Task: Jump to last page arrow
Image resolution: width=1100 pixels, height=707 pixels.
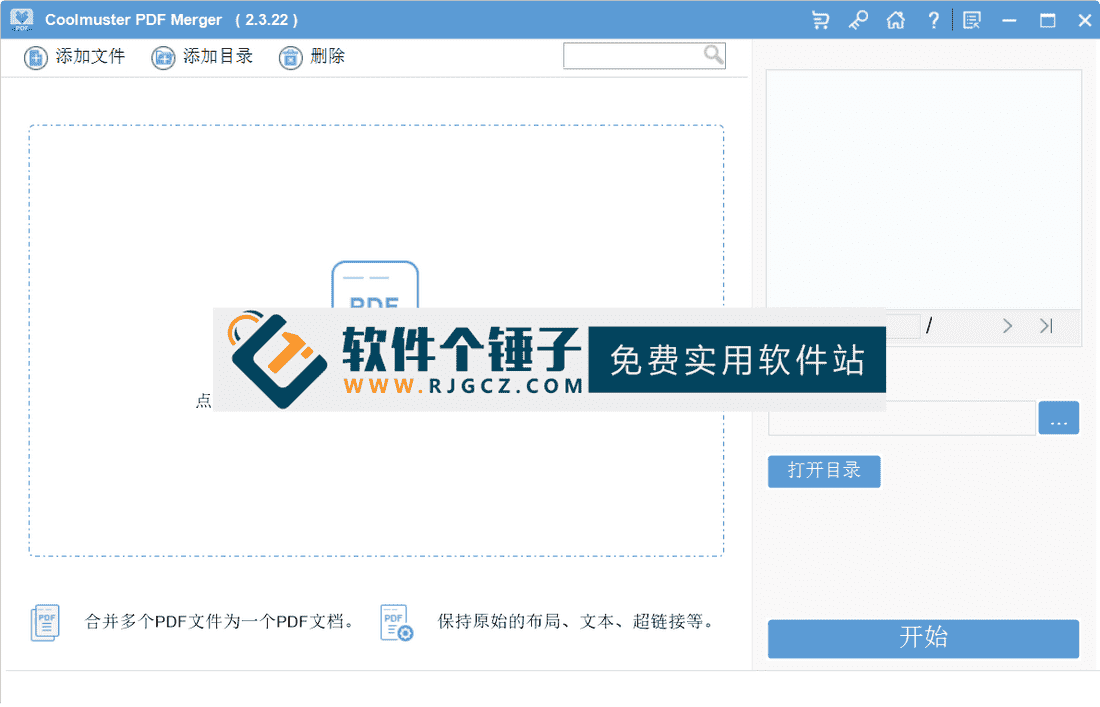Action: 1045,326
